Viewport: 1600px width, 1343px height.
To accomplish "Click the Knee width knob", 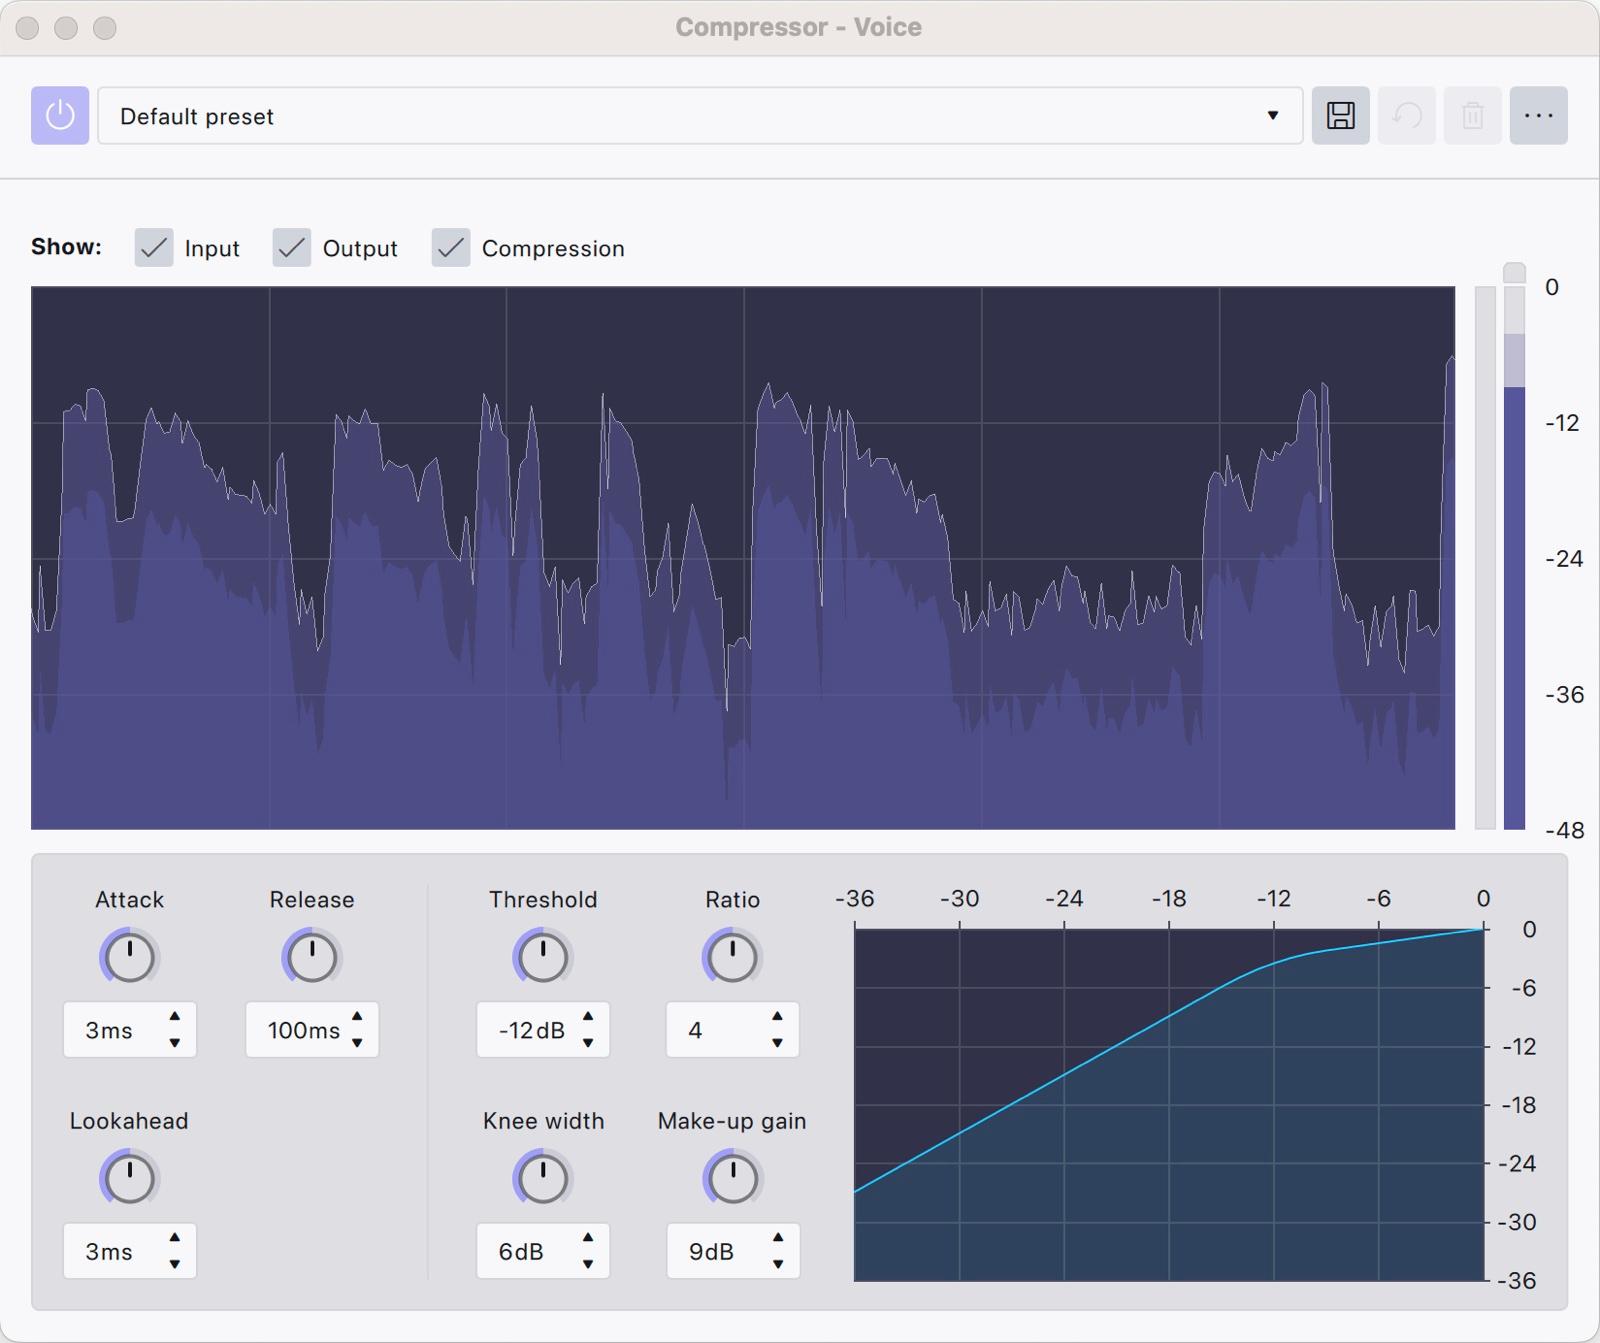I will (x=542, y=1178).
